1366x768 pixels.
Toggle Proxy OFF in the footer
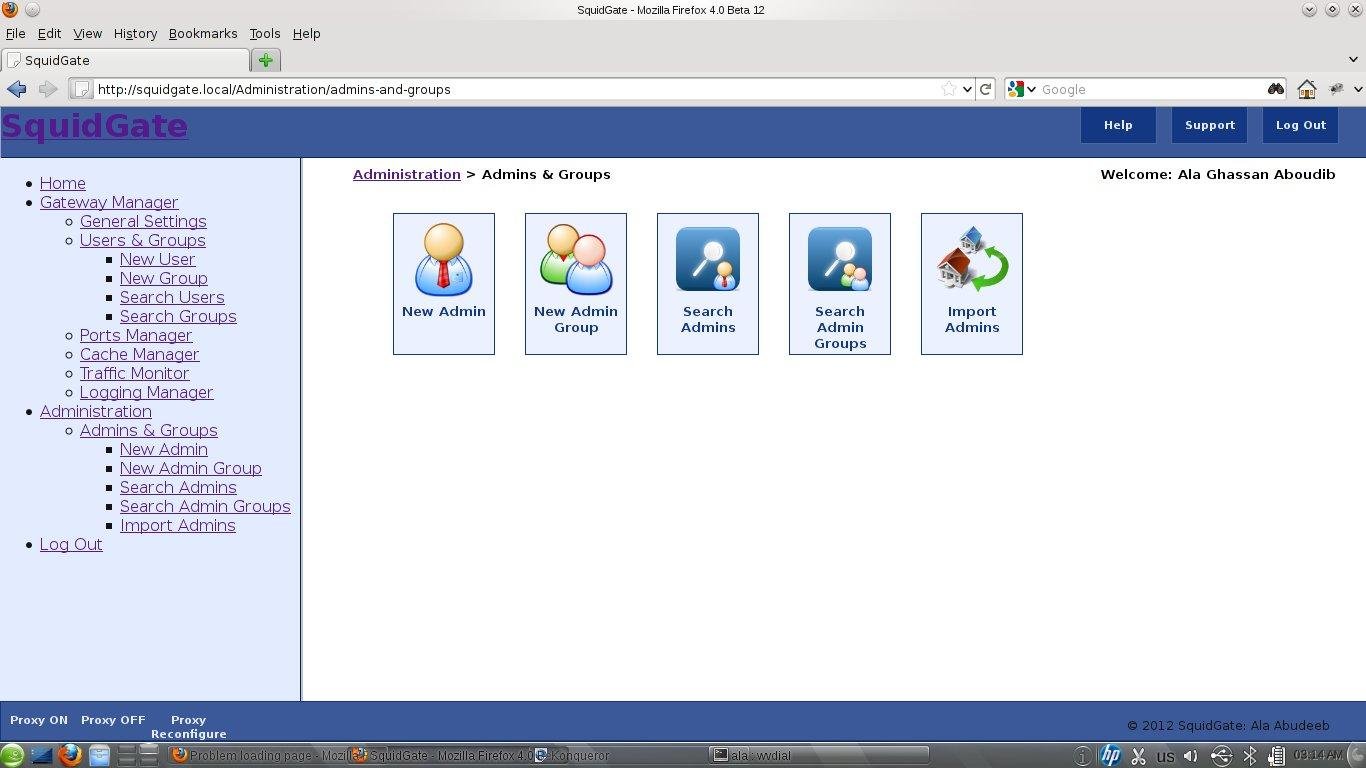[x=112, y=719]
